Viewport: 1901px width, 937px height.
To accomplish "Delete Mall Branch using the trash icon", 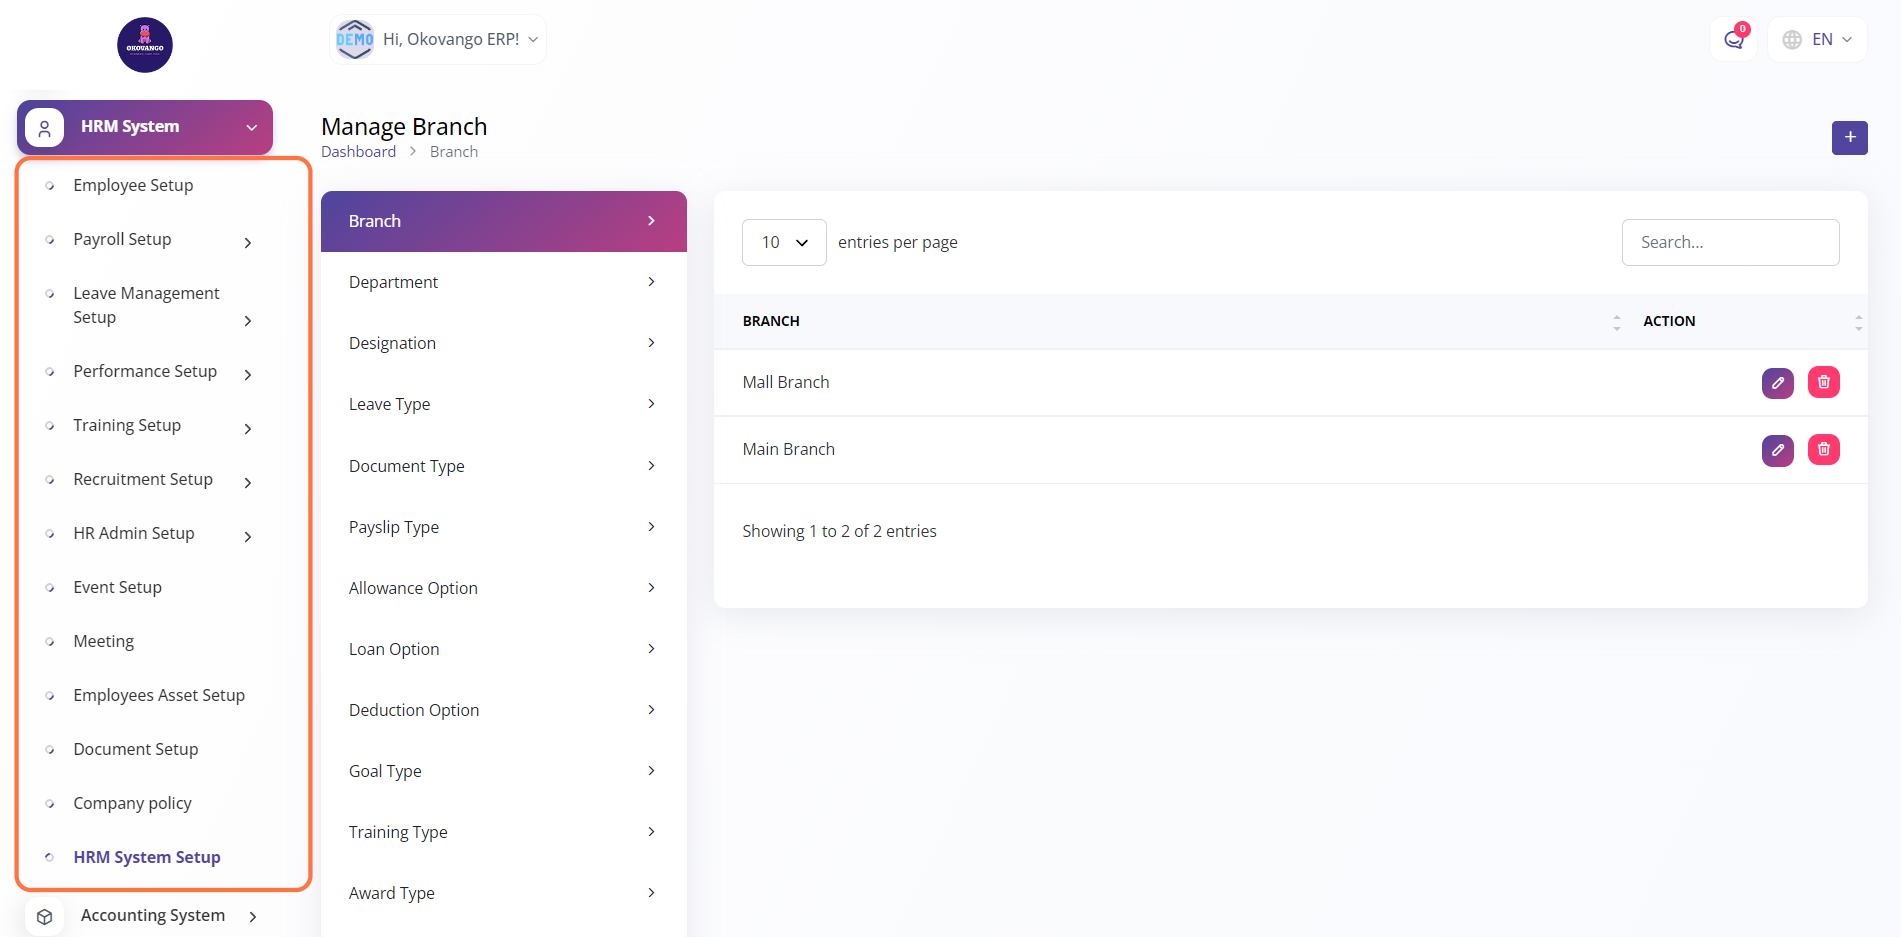I will pos(1823,383).
